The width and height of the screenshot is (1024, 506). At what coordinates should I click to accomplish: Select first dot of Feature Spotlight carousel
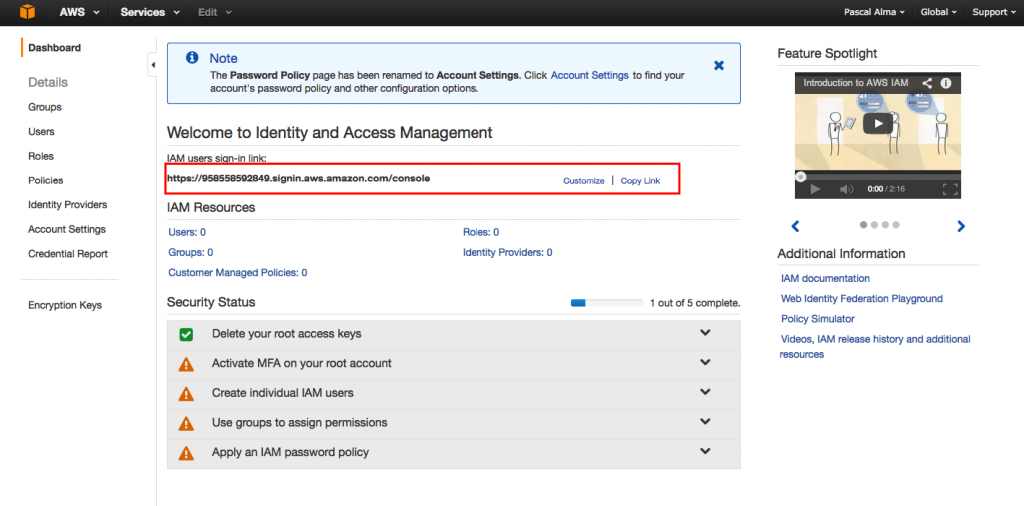click(863, 225)
